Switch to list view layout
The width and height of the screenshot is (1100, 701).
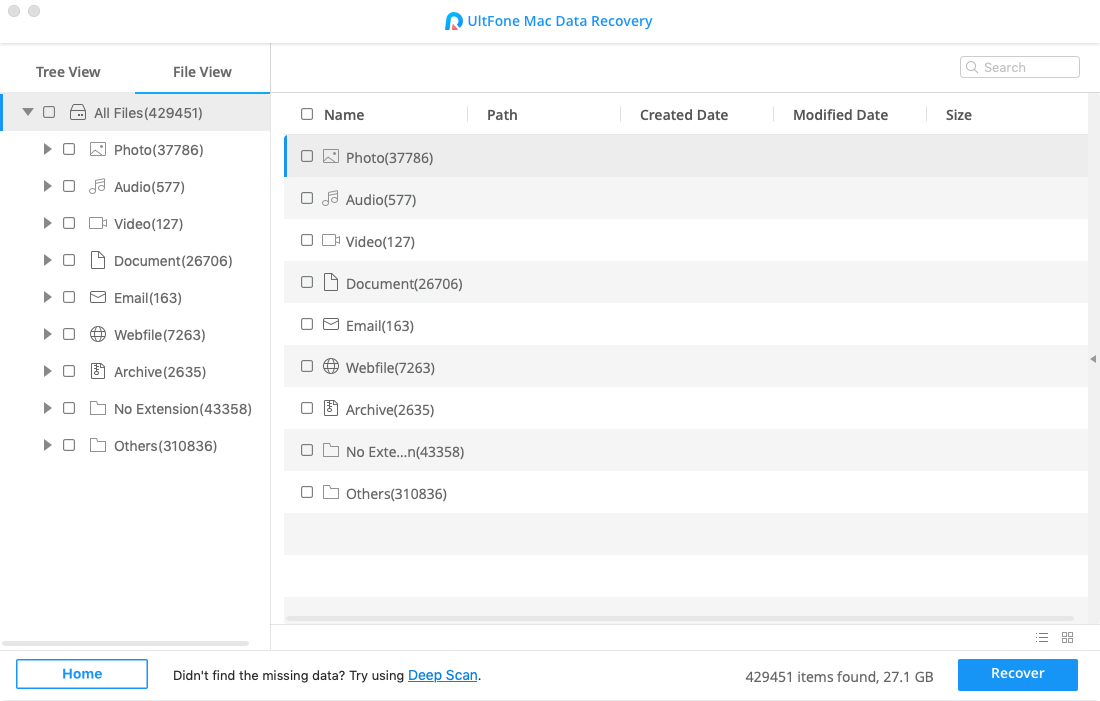coord(1042,637)
